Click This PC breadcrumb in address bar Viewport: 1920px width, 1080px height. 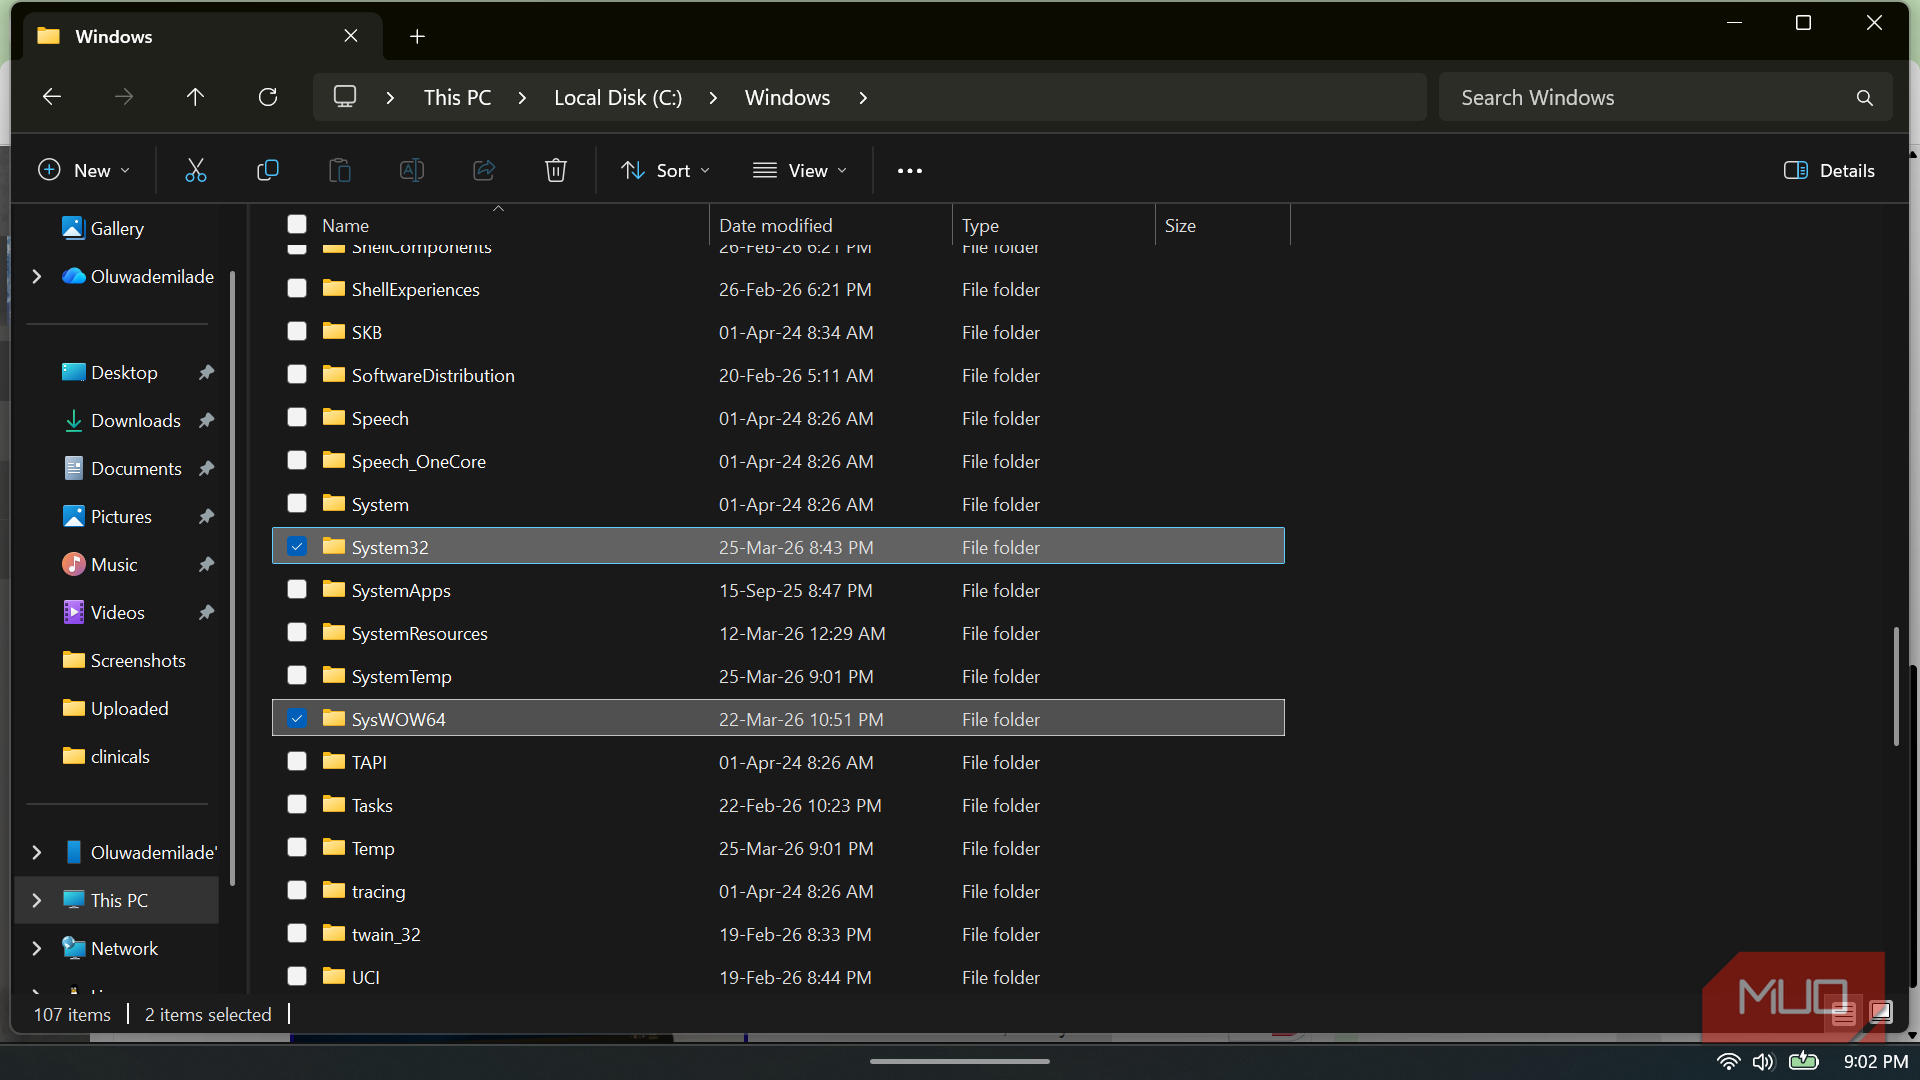tap(458, 98)
